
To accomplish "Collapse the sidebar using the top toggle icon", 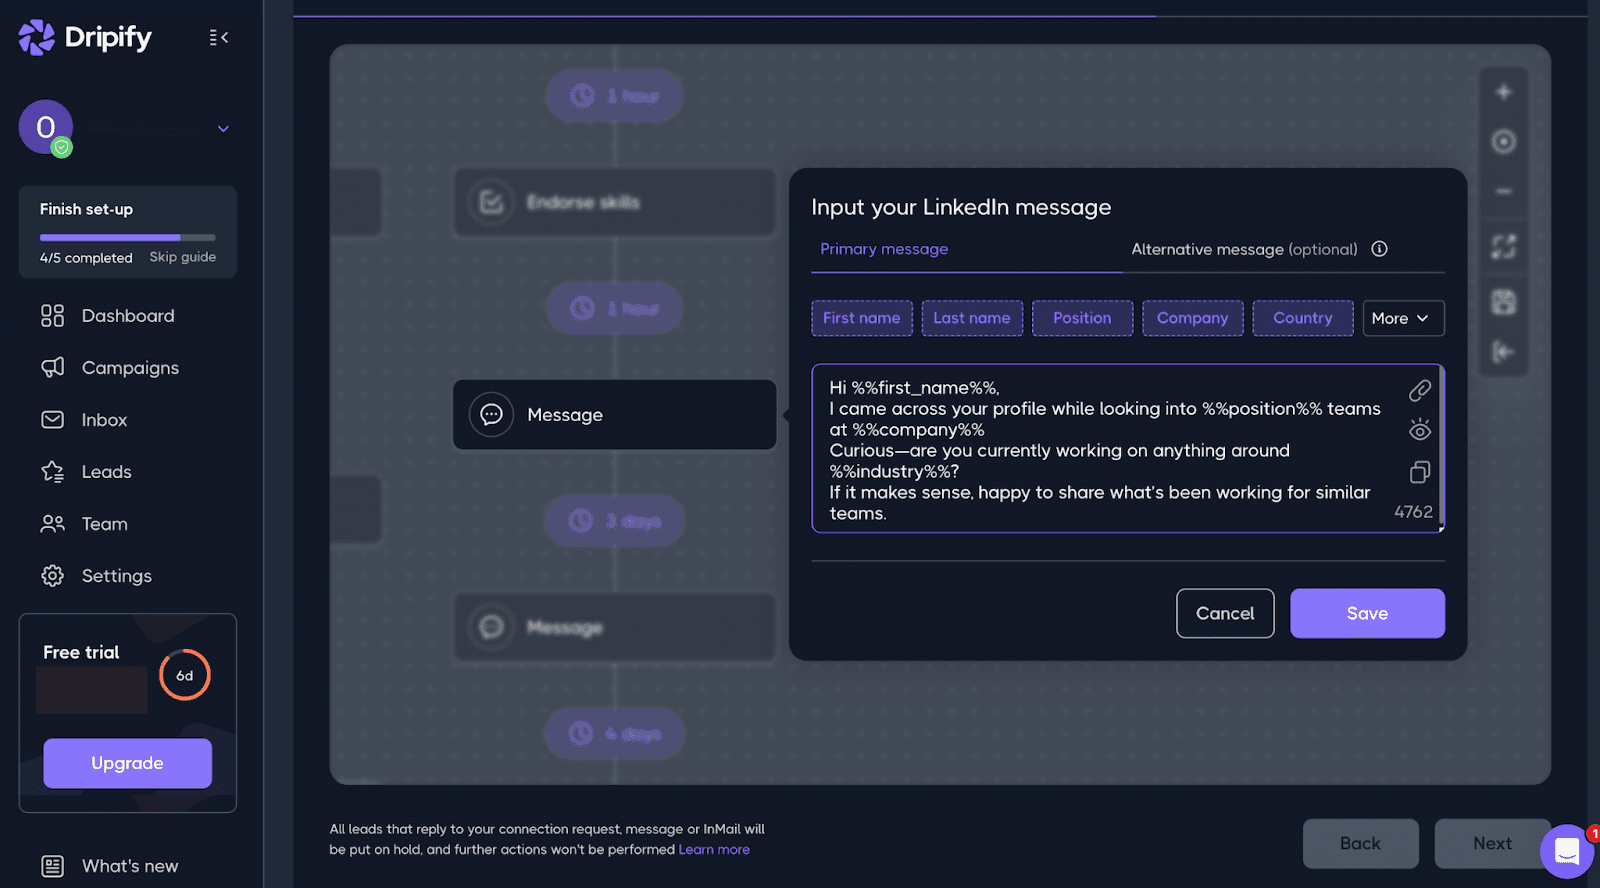I will pos(218,38).
